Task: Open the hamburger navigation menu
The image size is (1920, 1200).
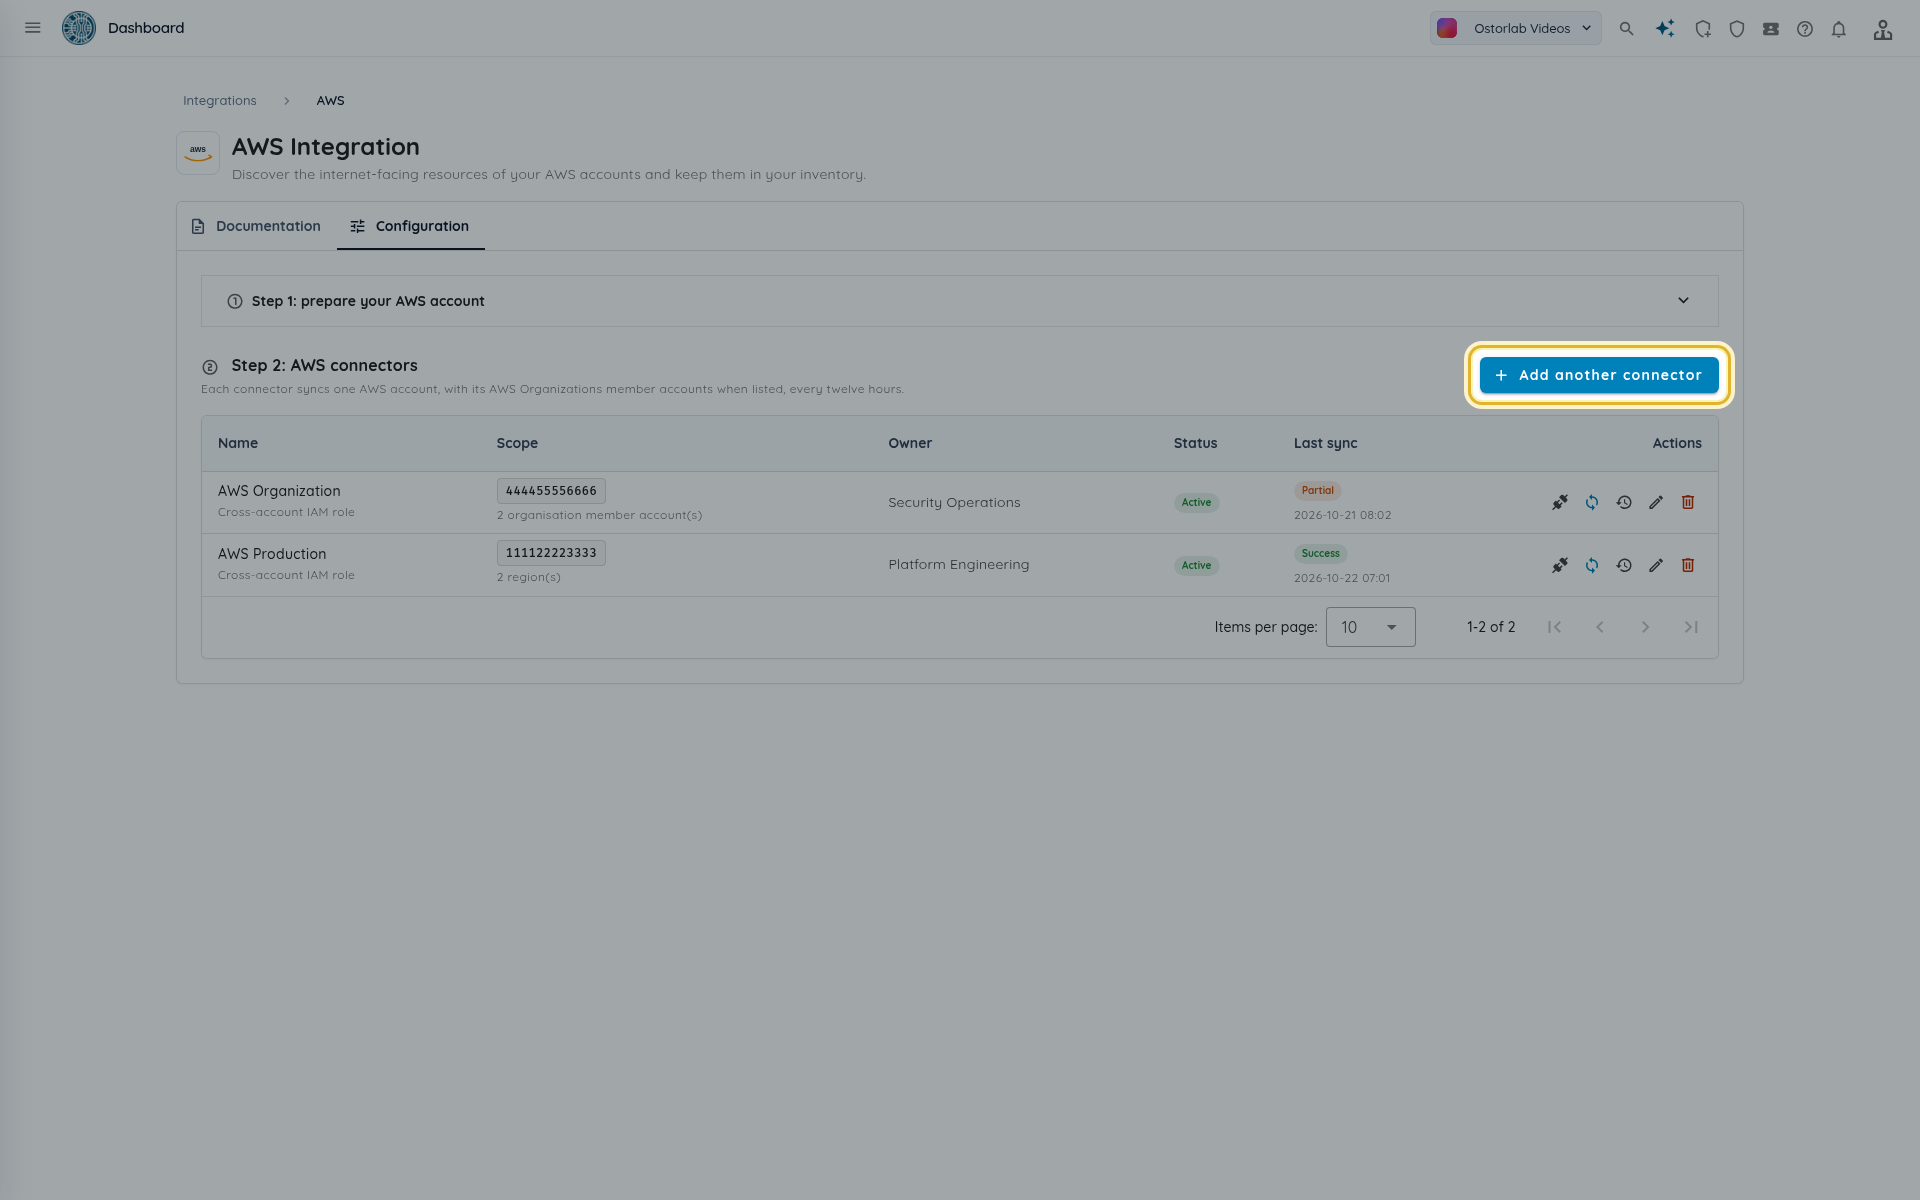Action: [x=33, y=28]
